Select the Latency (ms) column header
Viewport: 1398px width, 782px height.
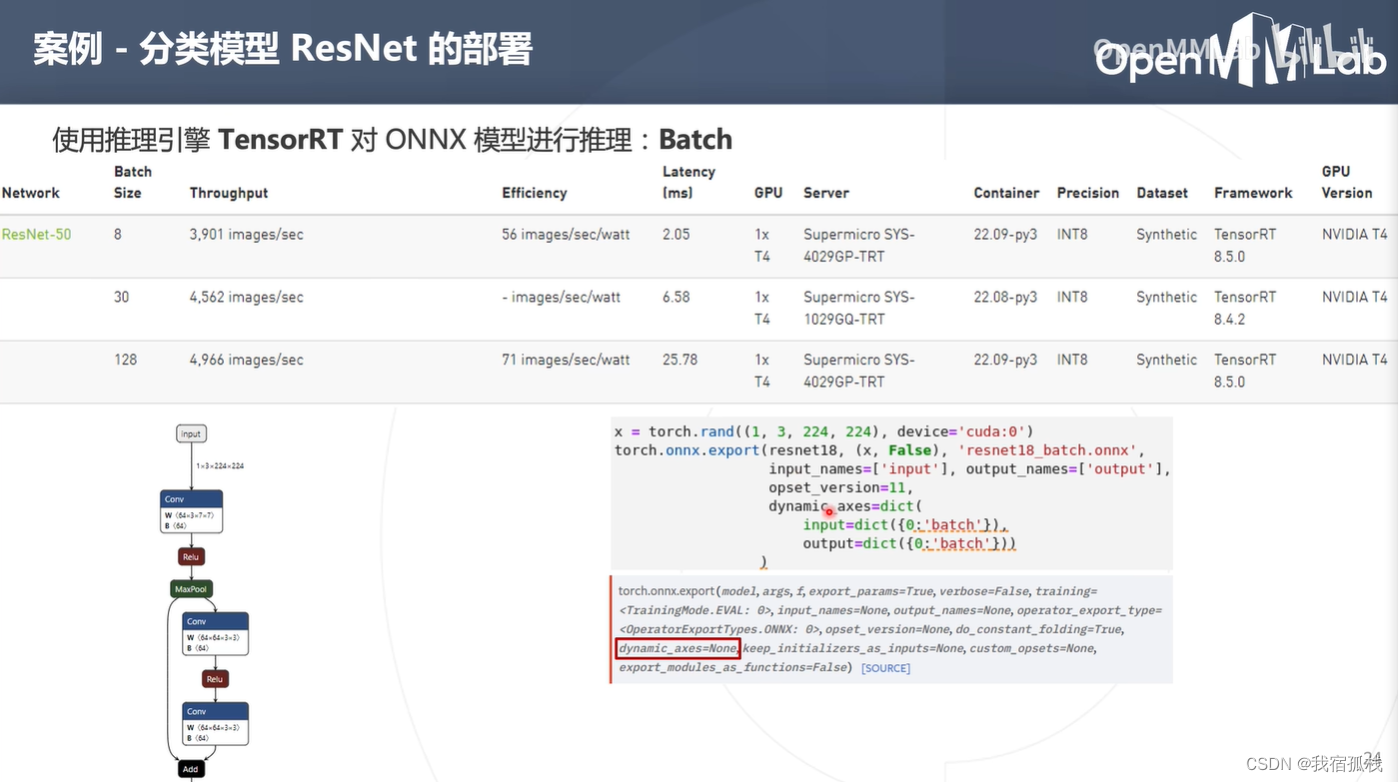(689, 182)
